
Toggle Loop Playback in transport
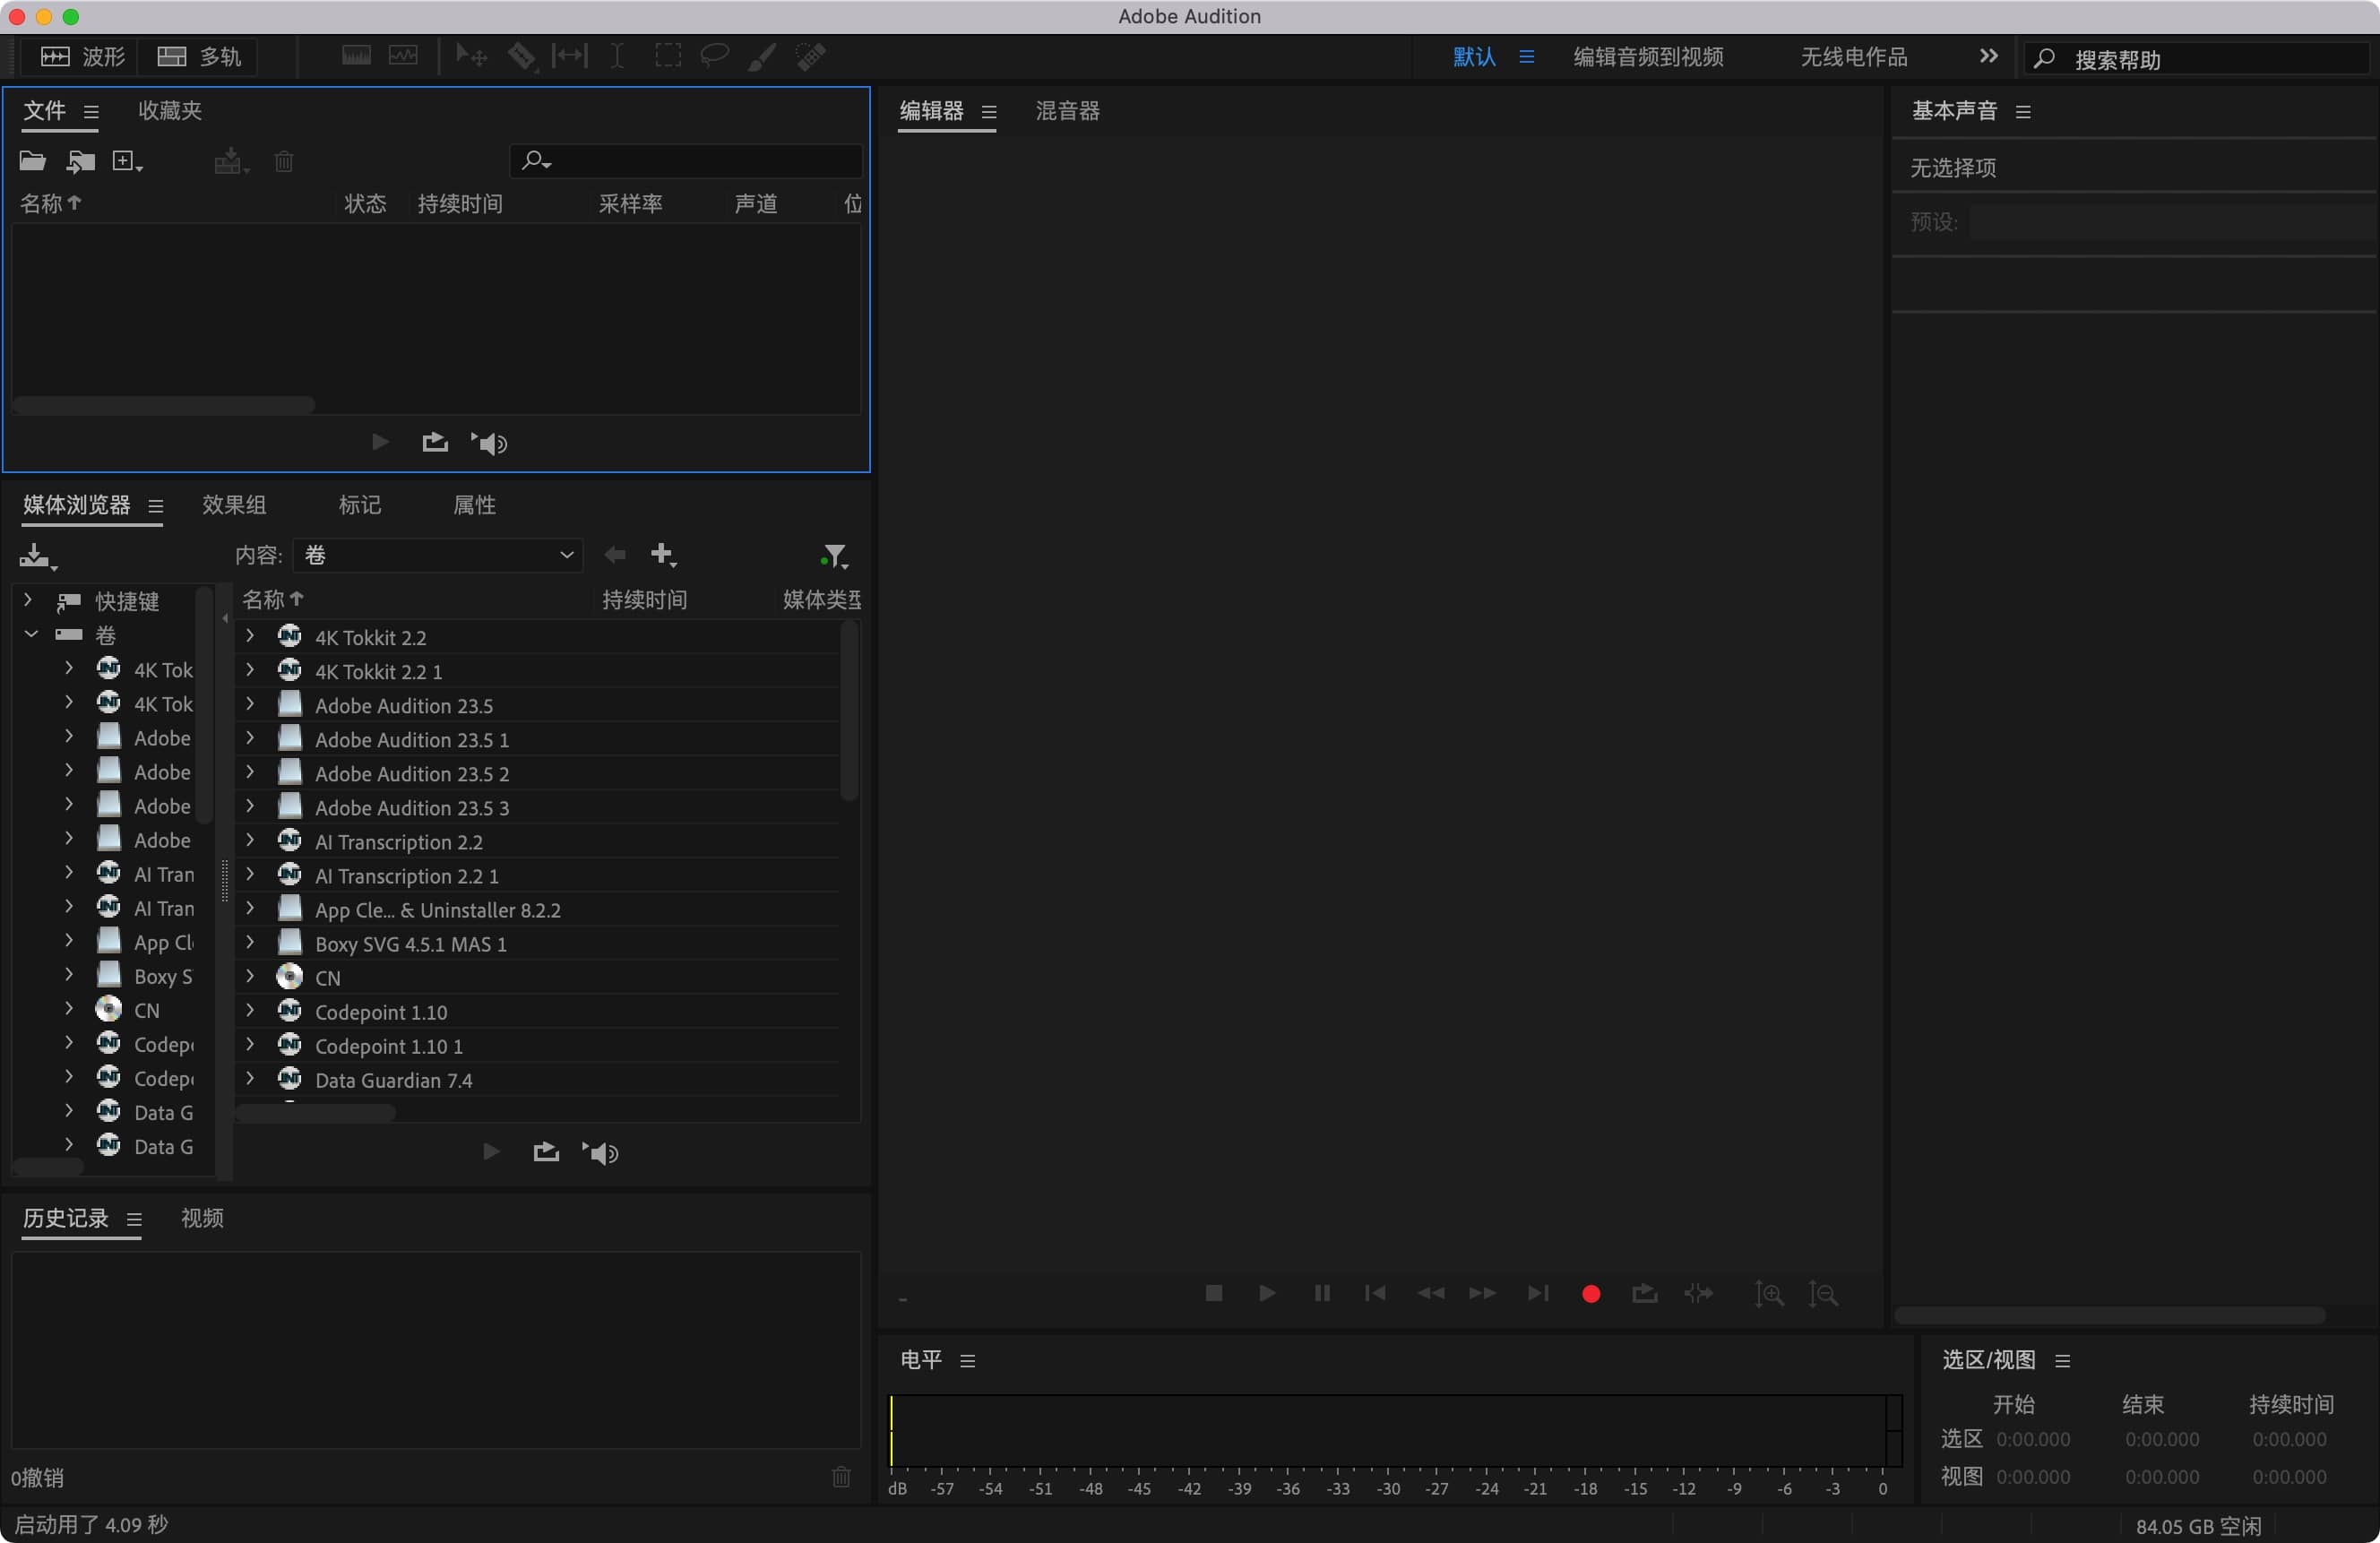coord(1645,1294)
